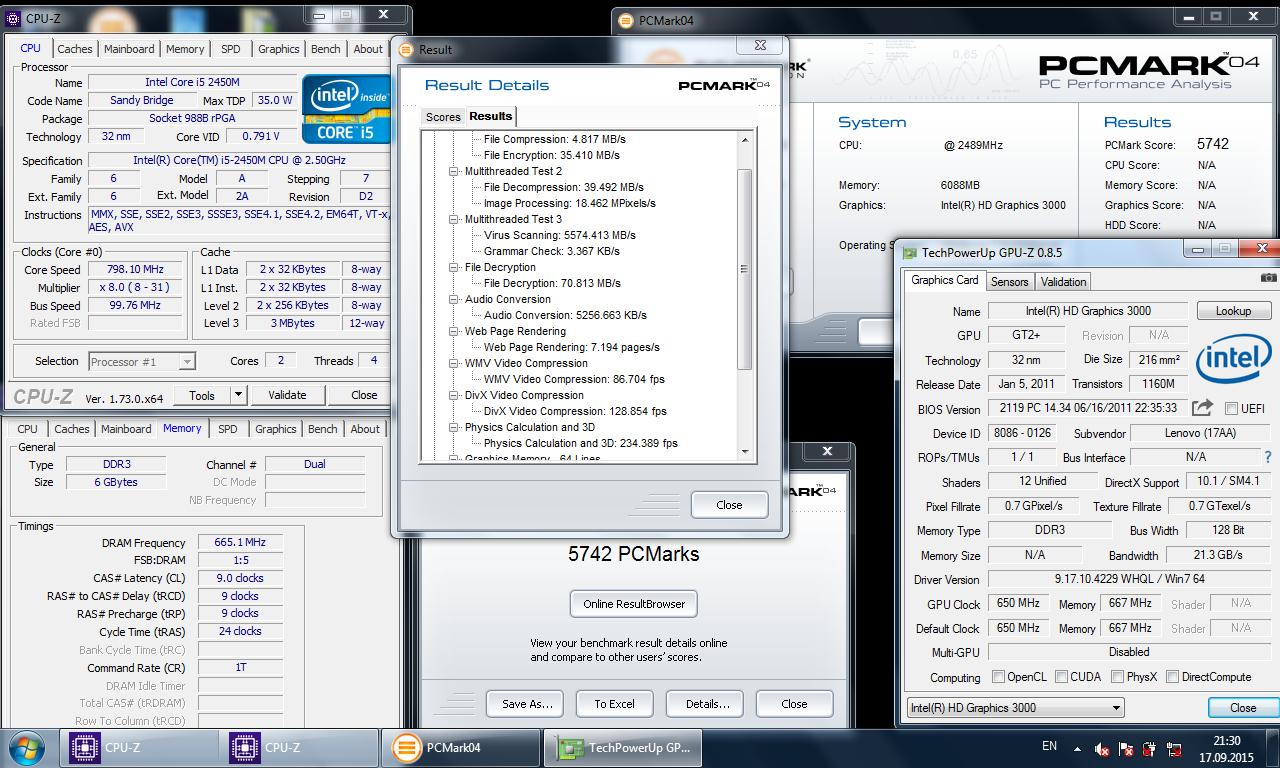Click the muted volume tray icon
Image resolution: width=1280 pixels, height=768 pixels.
point(1101,748)
